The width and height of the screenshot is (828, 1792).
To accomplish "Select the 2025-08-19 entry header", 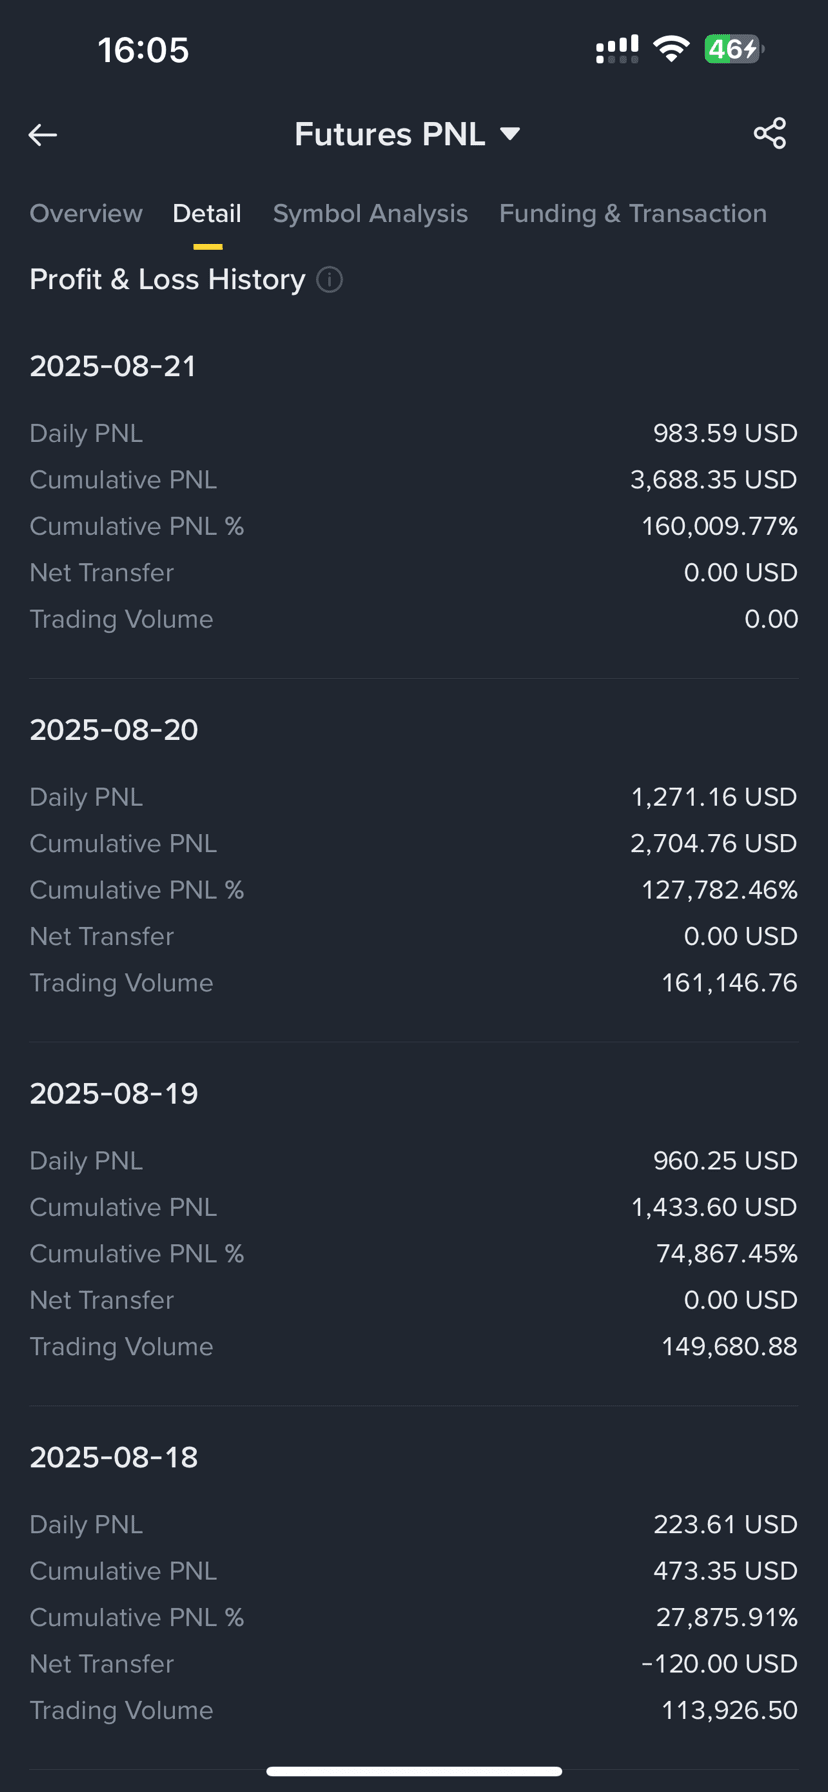I will (x=114, y=1094).
